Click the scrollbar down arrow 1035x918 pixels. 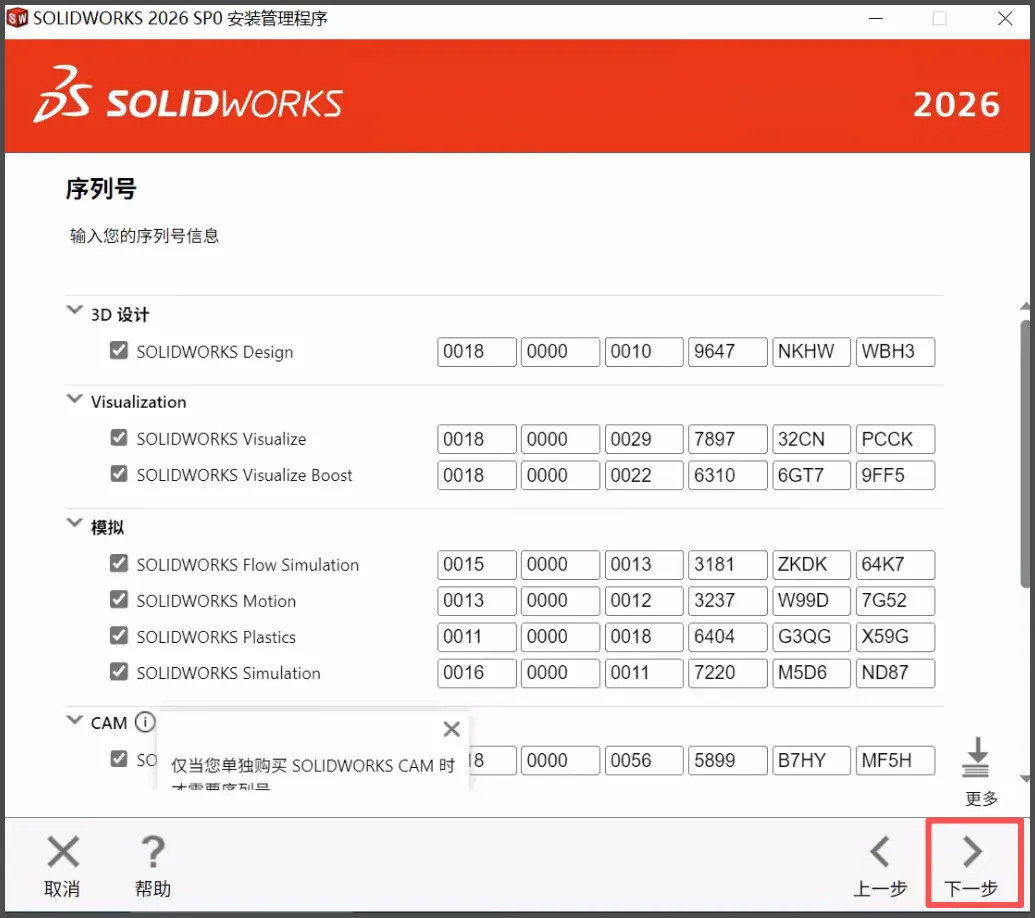pyautogui.click(x=1025, y=779)
